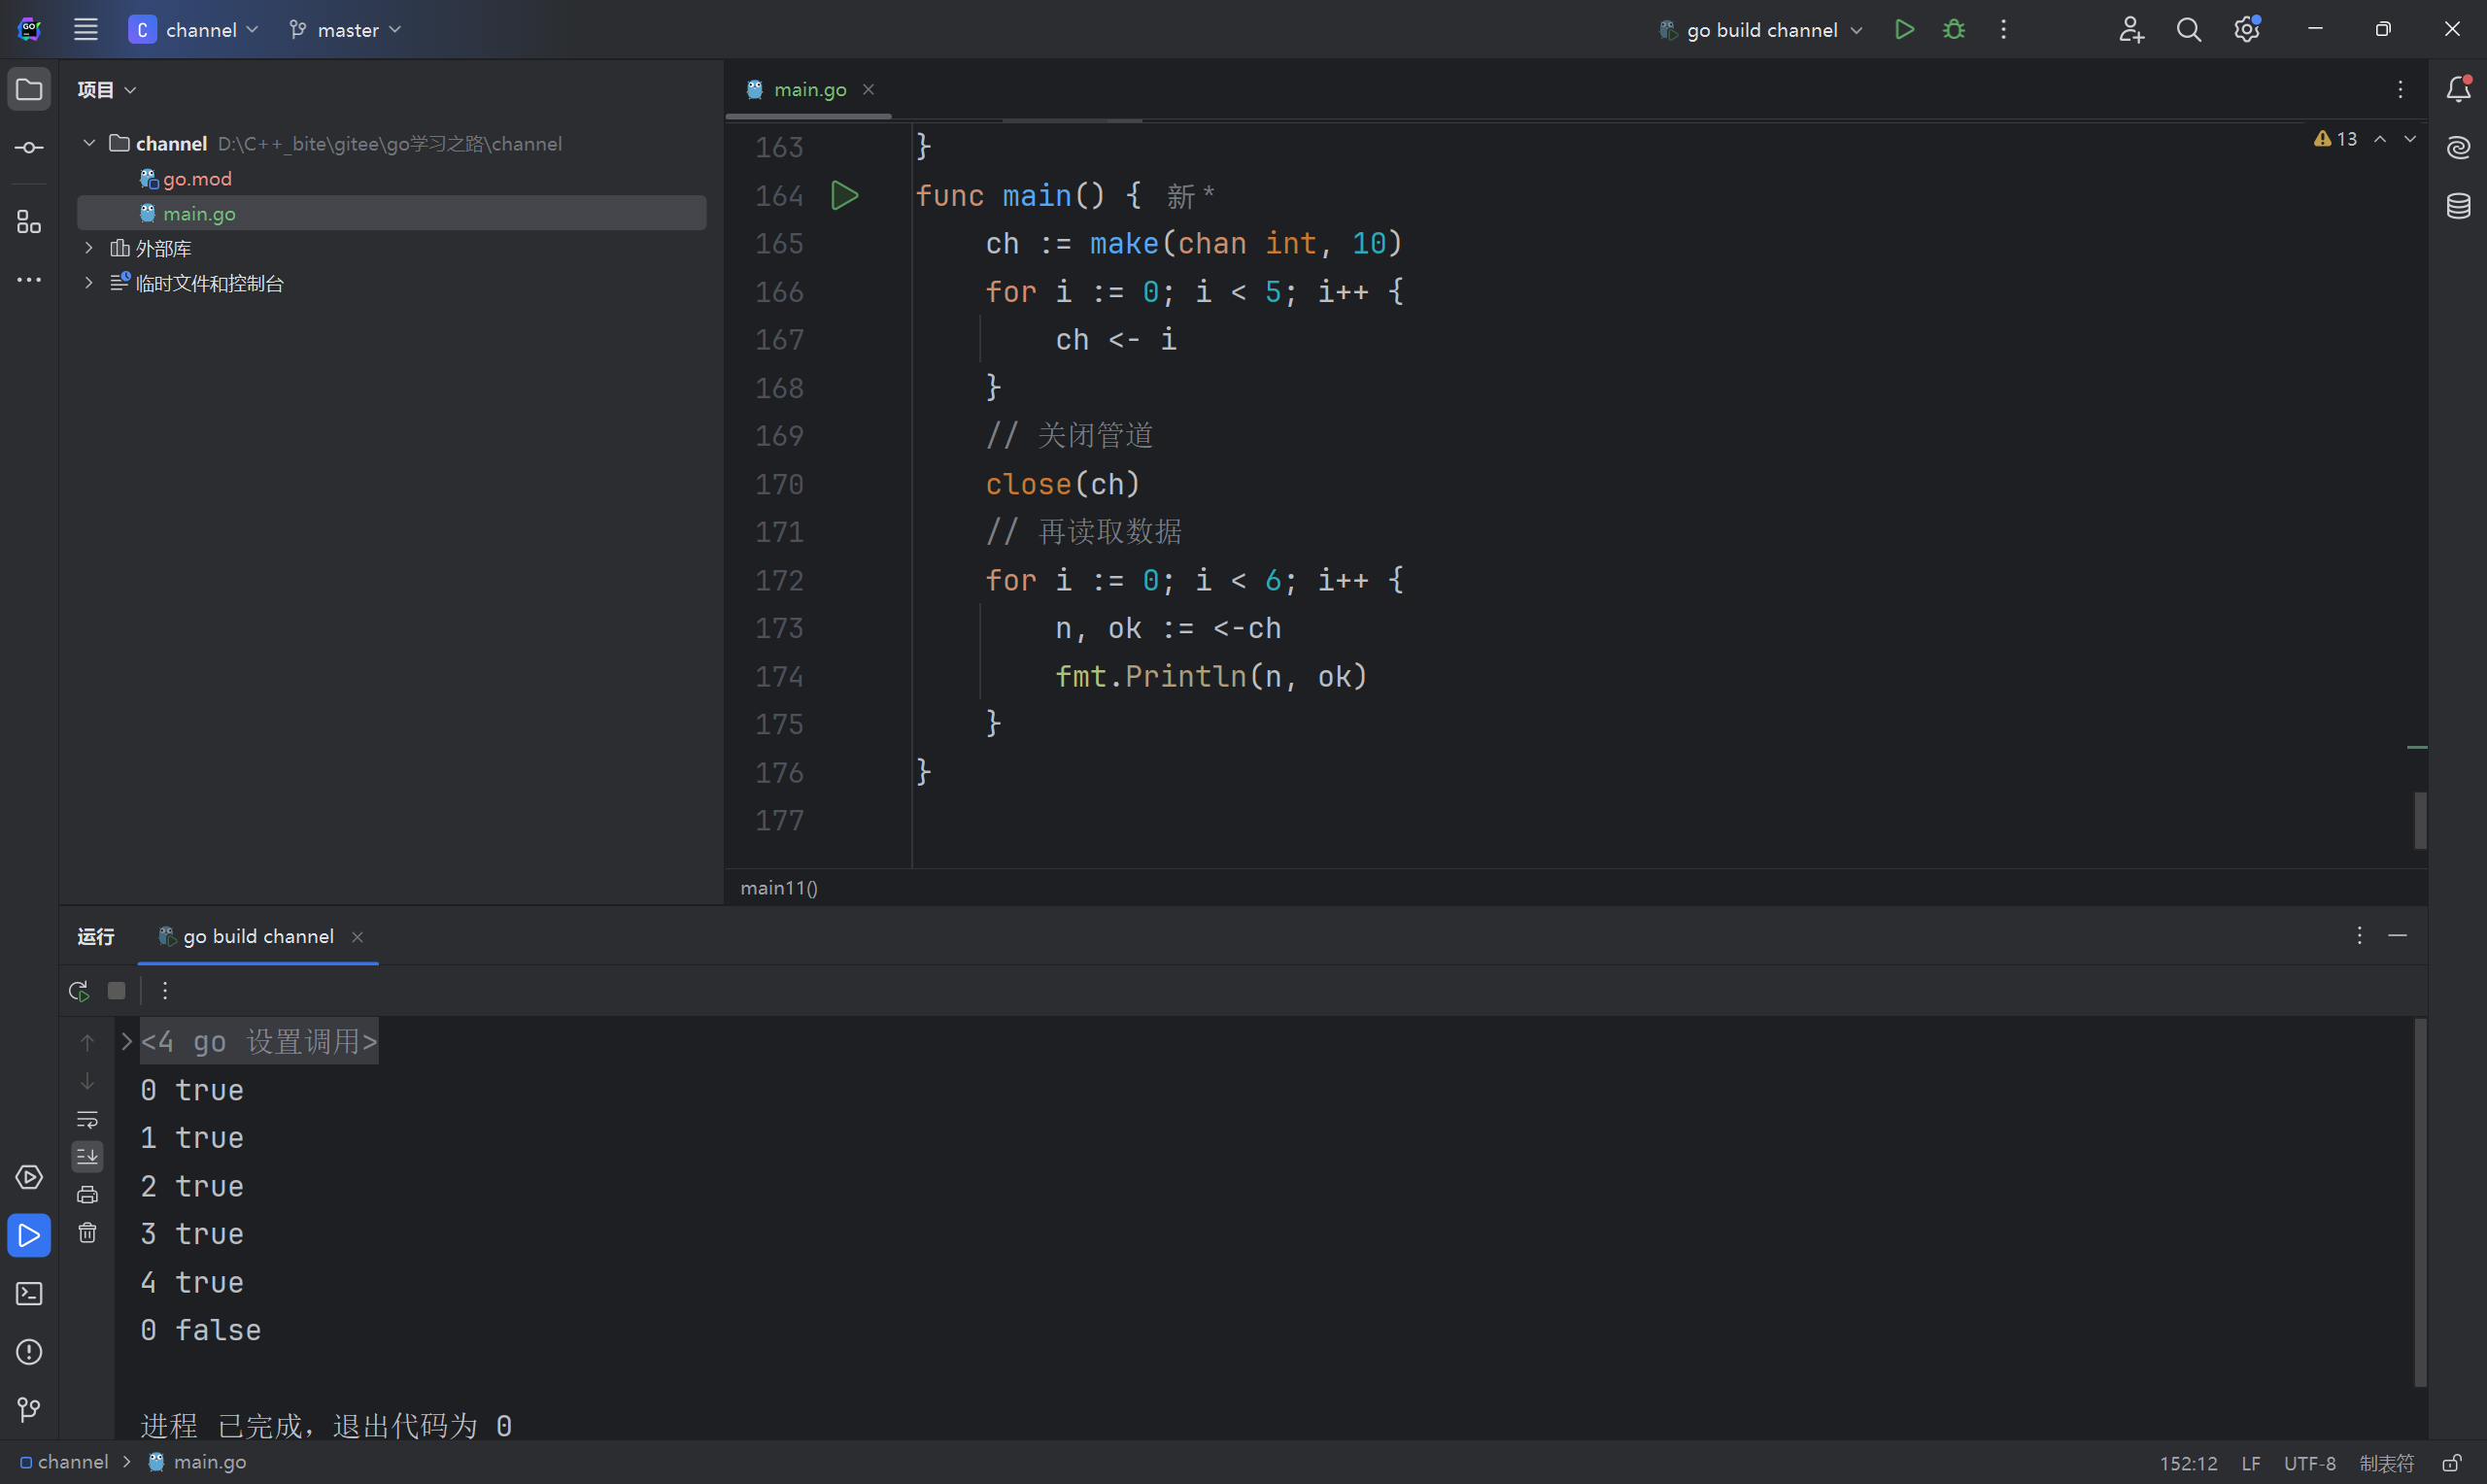
Task: Change UTF-8 file encoding
Action: coord(2309,1463)
